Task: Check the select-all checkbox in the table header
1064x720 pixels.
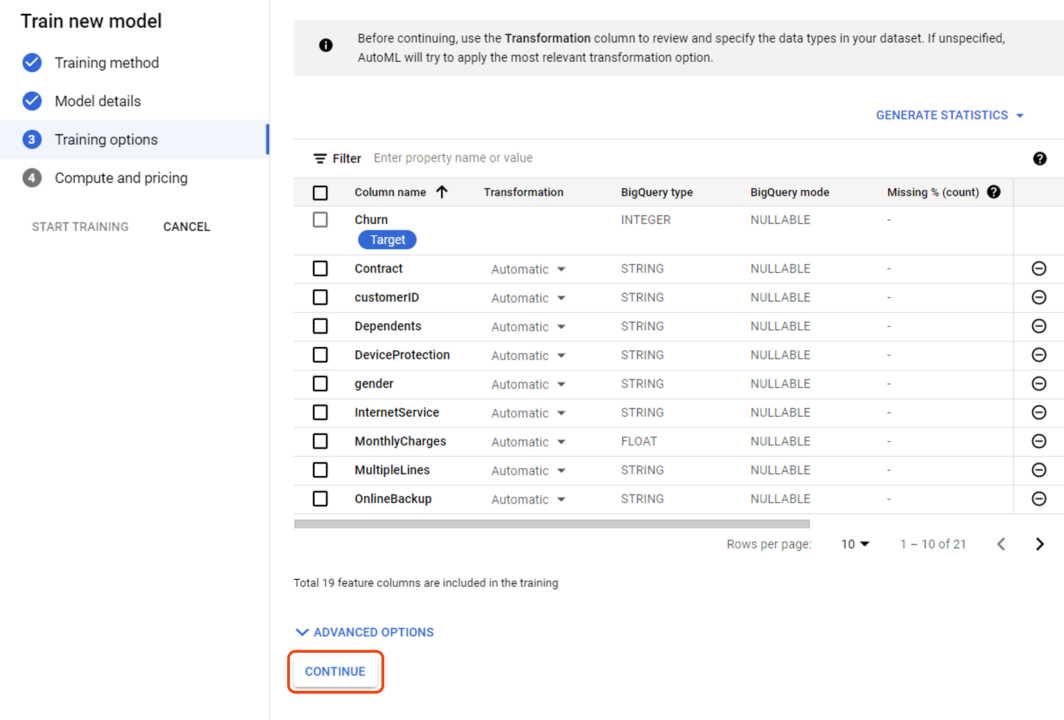Action: (x=321, y=192)
